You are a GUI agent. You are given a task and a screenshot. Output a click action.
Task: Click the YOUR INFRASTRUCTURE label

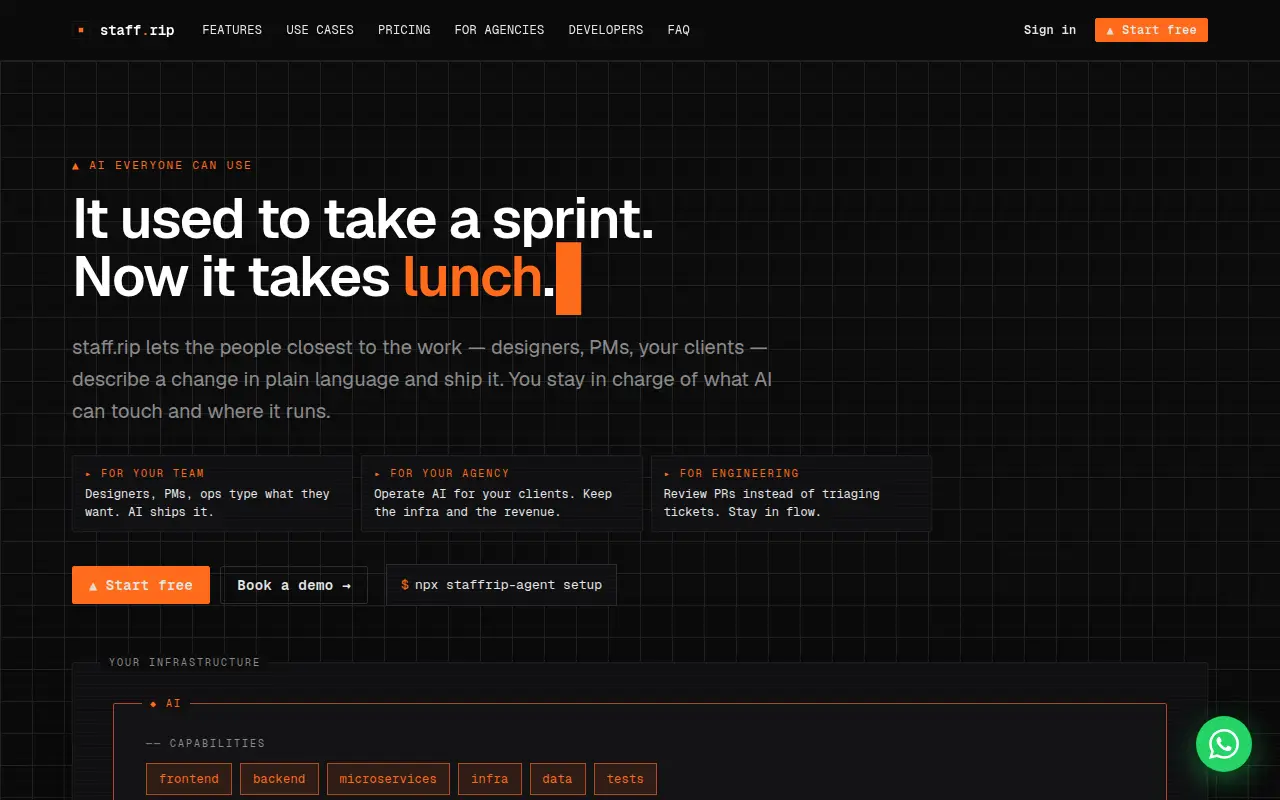pyautogui.click(x=184, y=662)
